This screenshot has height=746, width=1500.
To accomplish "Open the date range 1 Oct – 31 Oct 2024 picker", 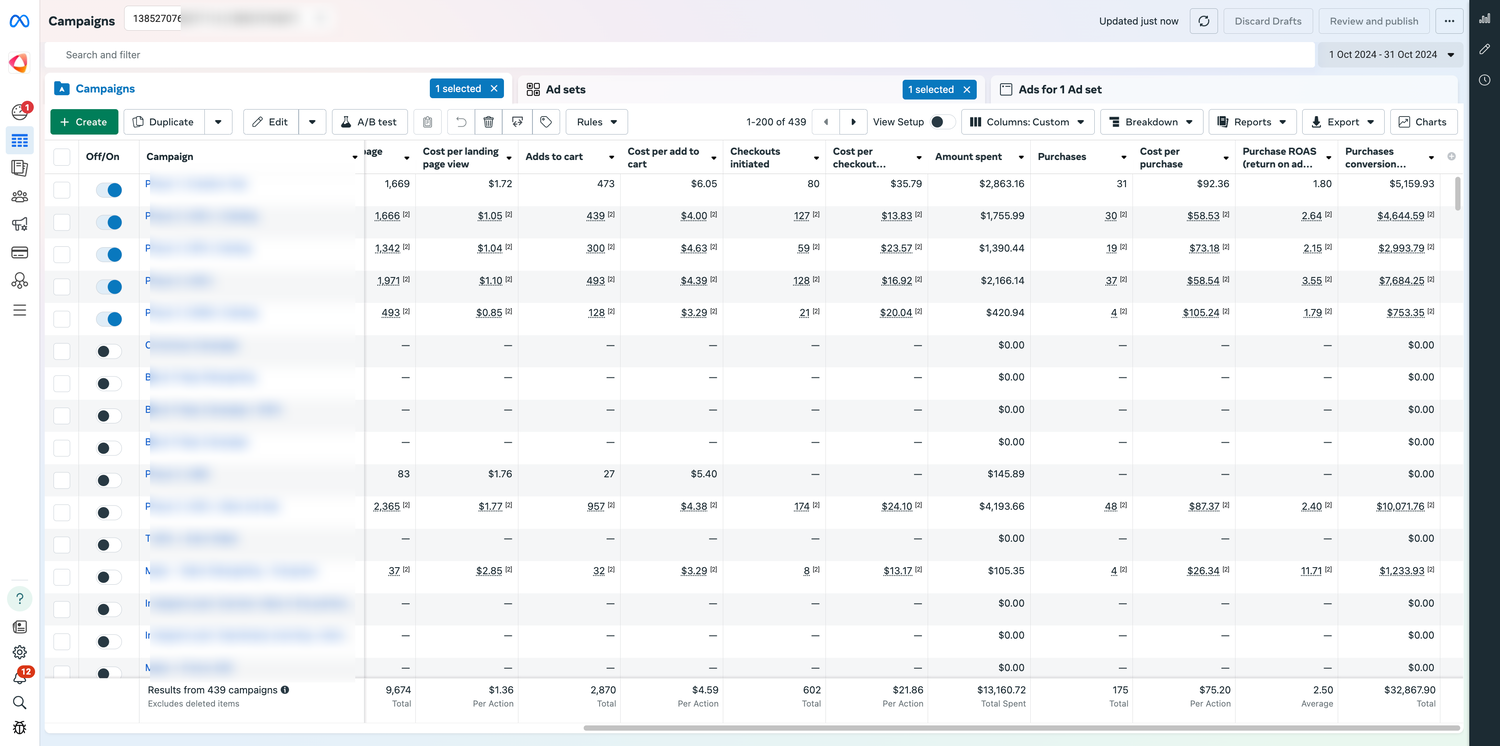I will tap(1391, 55).
